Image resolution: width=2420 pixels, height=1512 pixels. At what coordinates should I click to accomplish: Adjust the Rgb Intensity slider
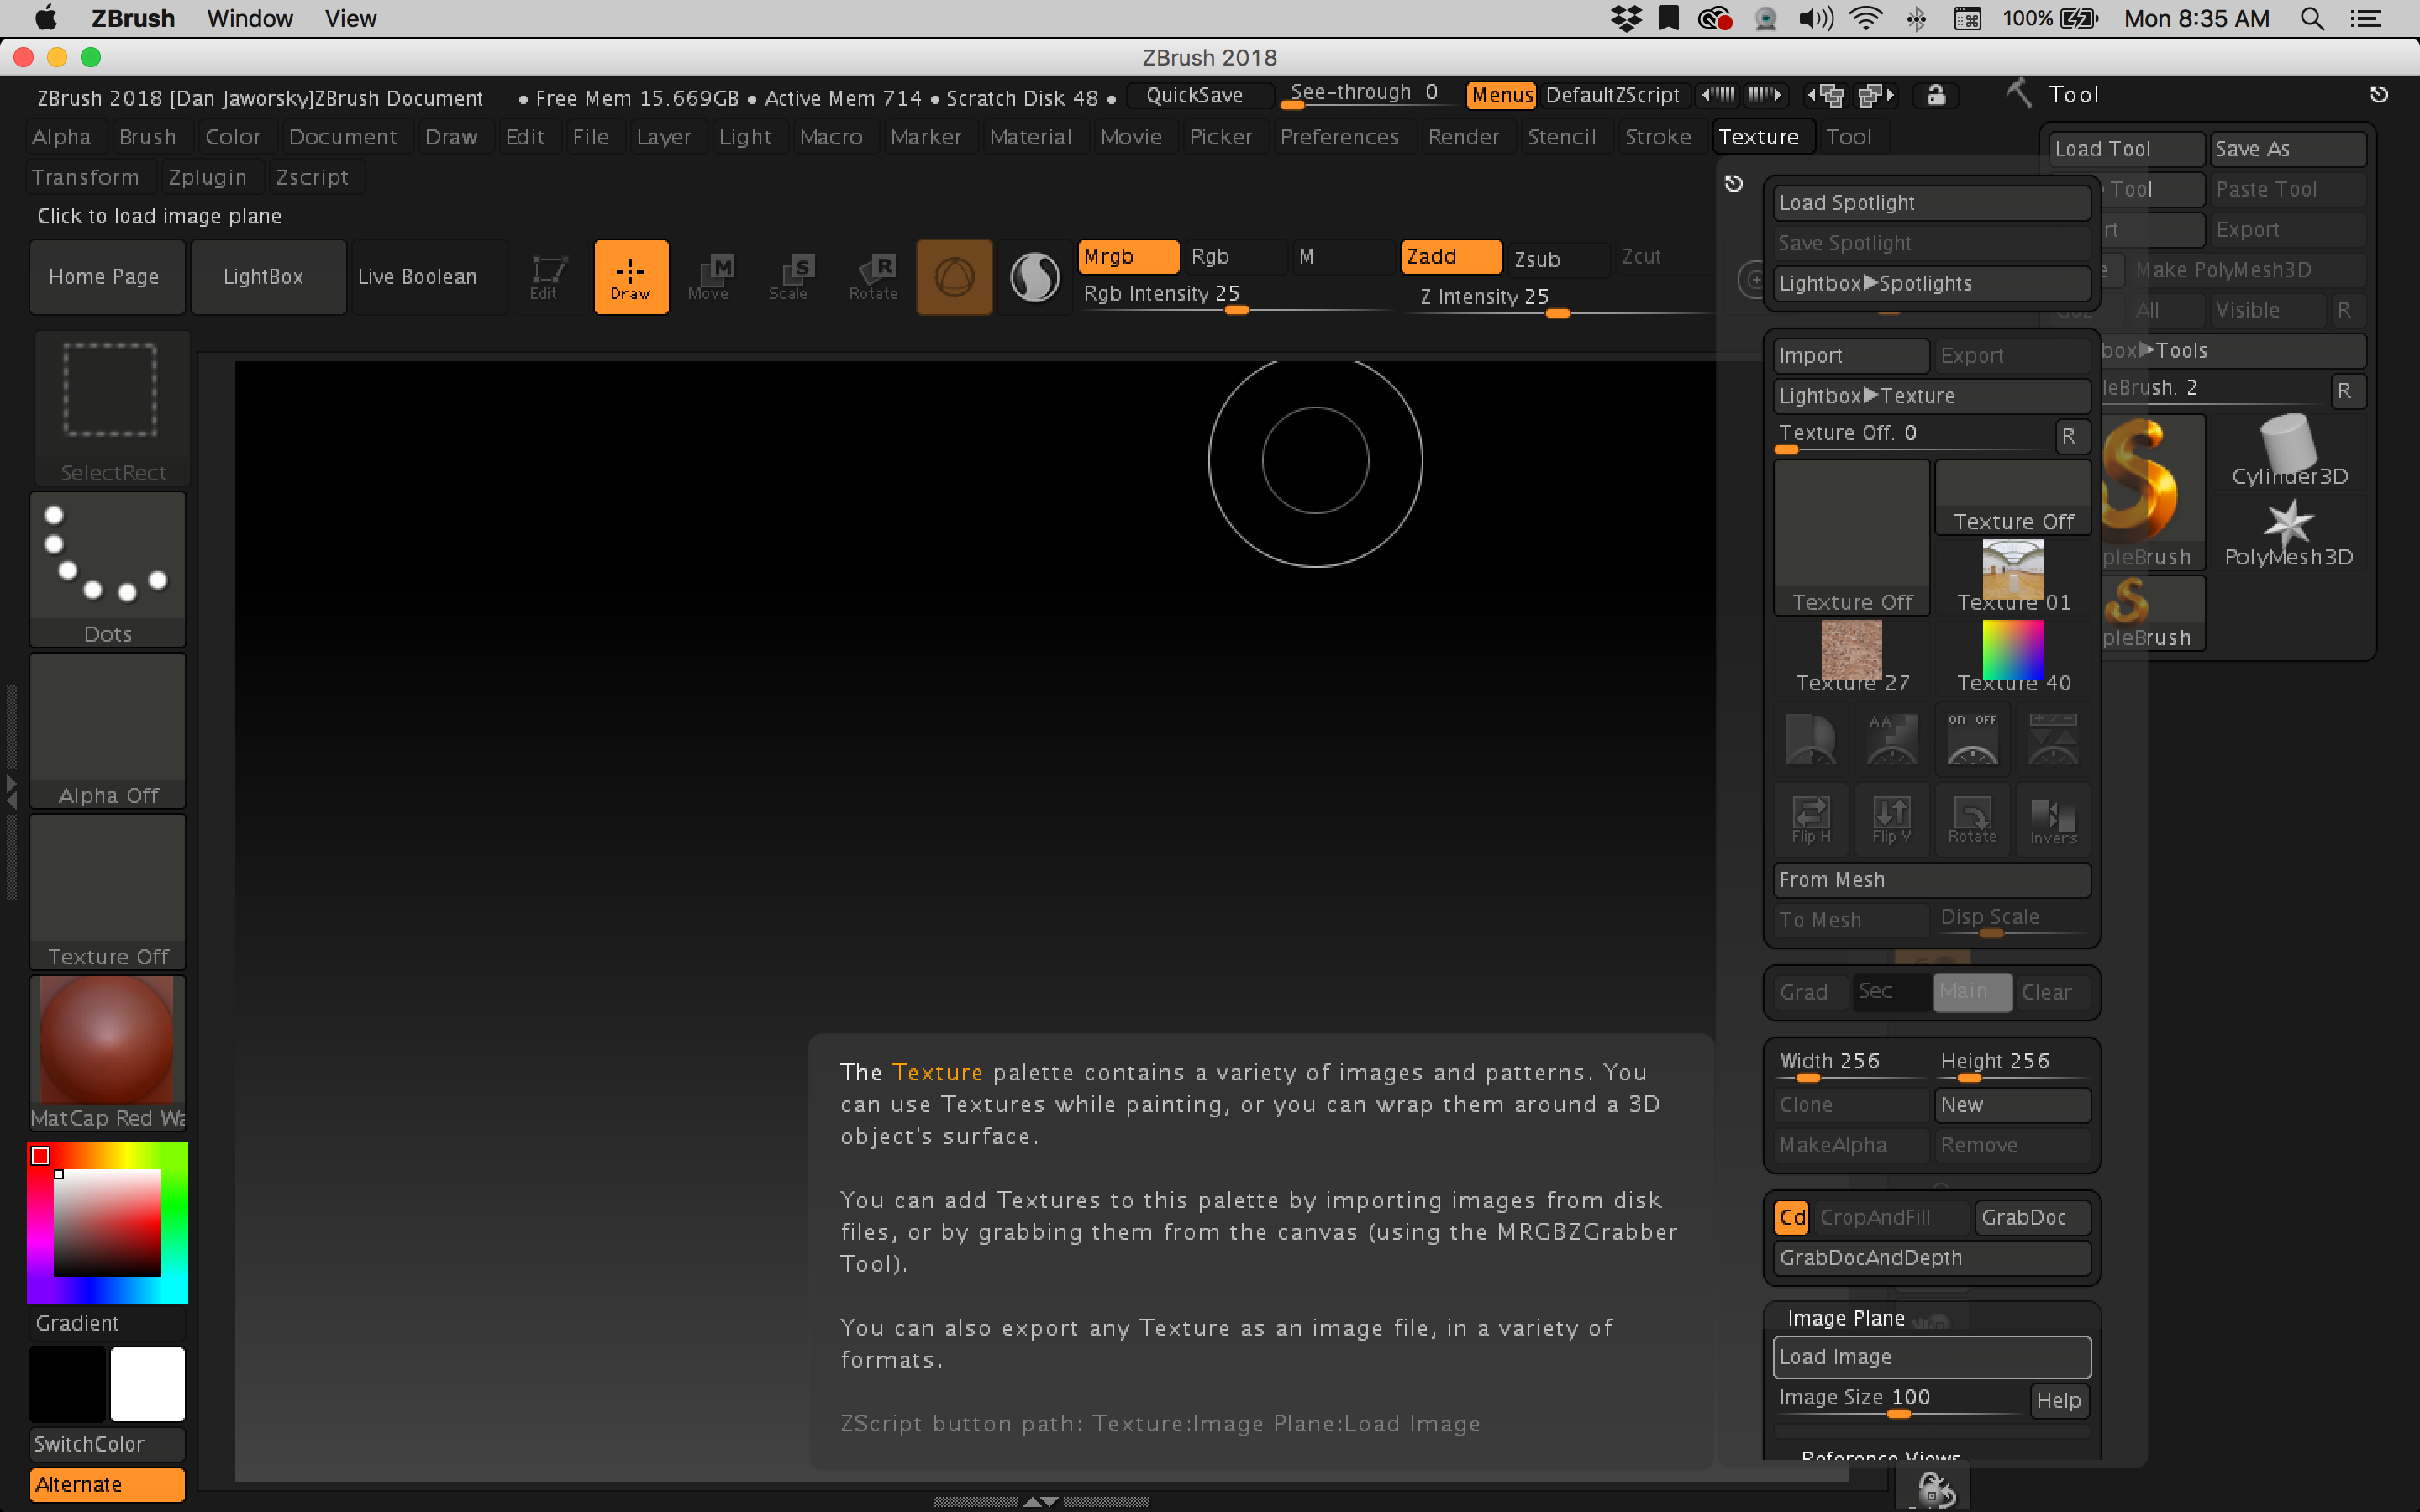tap(1235, 296)
